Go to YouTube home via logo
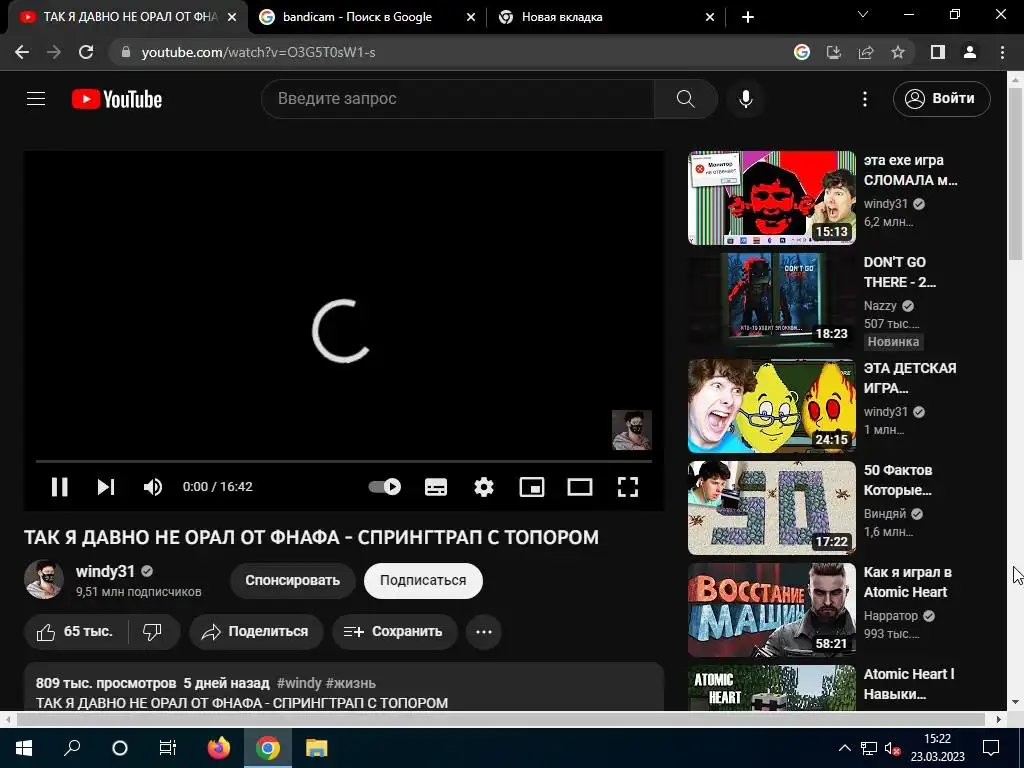This screenshot has height=768, width=1024. coord(117,99)
